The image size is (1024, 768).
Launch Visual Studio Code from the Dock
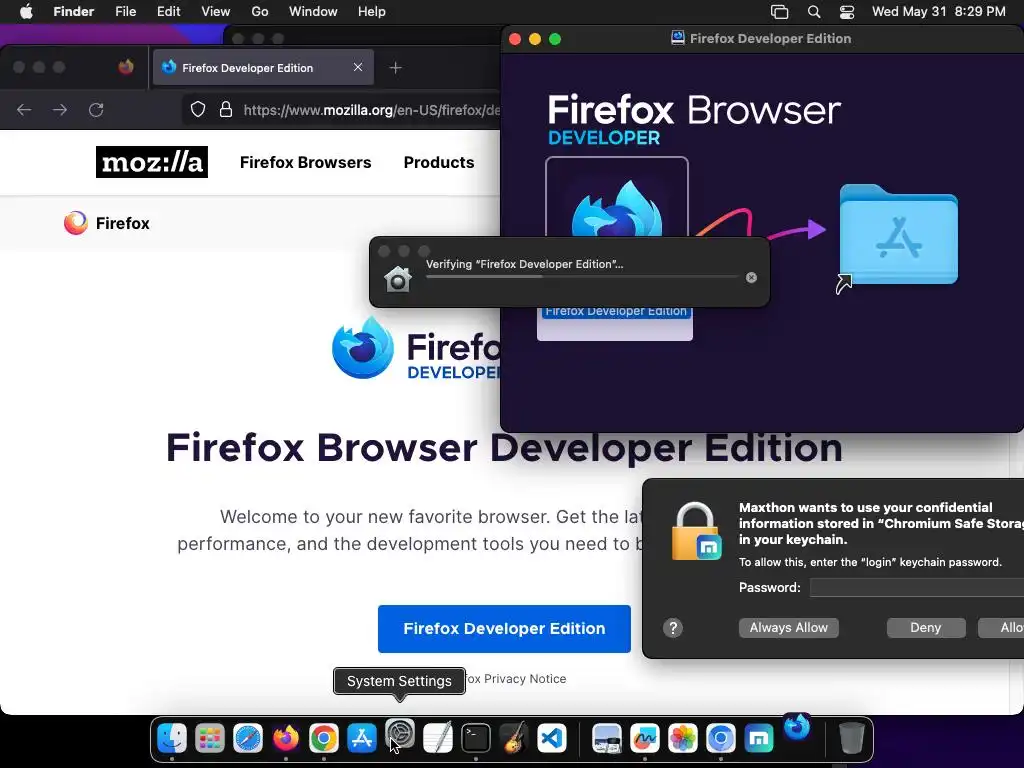[552, 739]
